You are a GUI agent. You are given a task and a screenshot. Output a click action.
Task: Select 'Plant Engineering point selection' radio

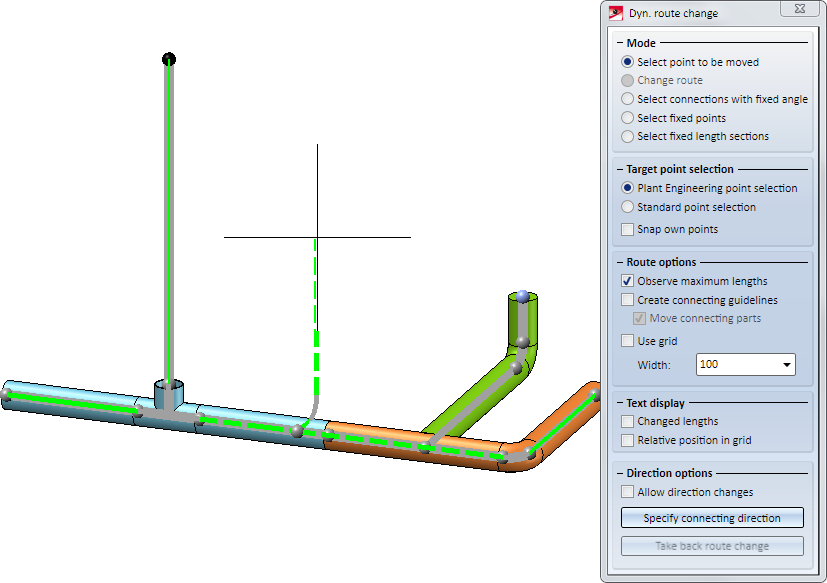coord(627,188)
